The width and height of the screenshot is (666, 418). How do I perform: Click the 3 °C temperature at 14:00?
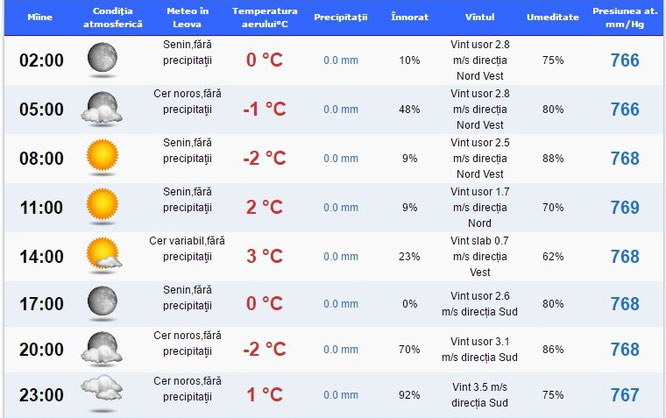(x=264, y=256)
